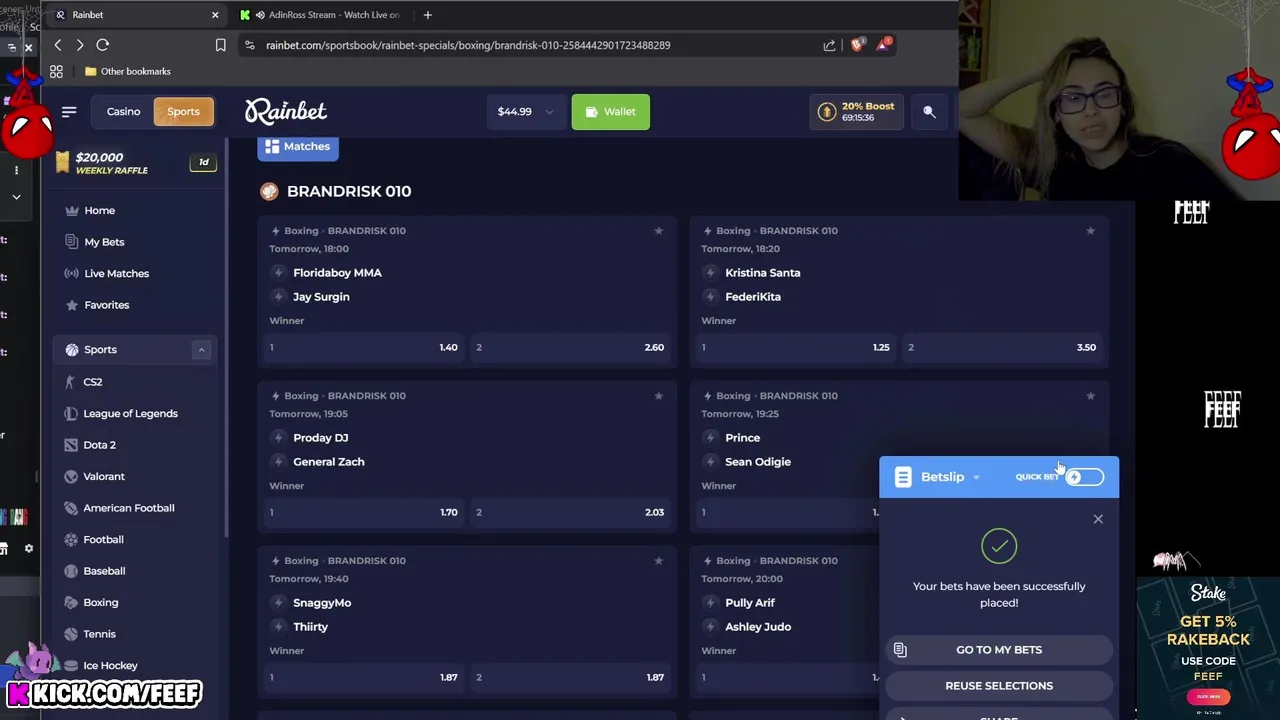Screen dimensions: 1280x720
Task: Open Live Matches in sidebar
Action: [x=116, y=273]
